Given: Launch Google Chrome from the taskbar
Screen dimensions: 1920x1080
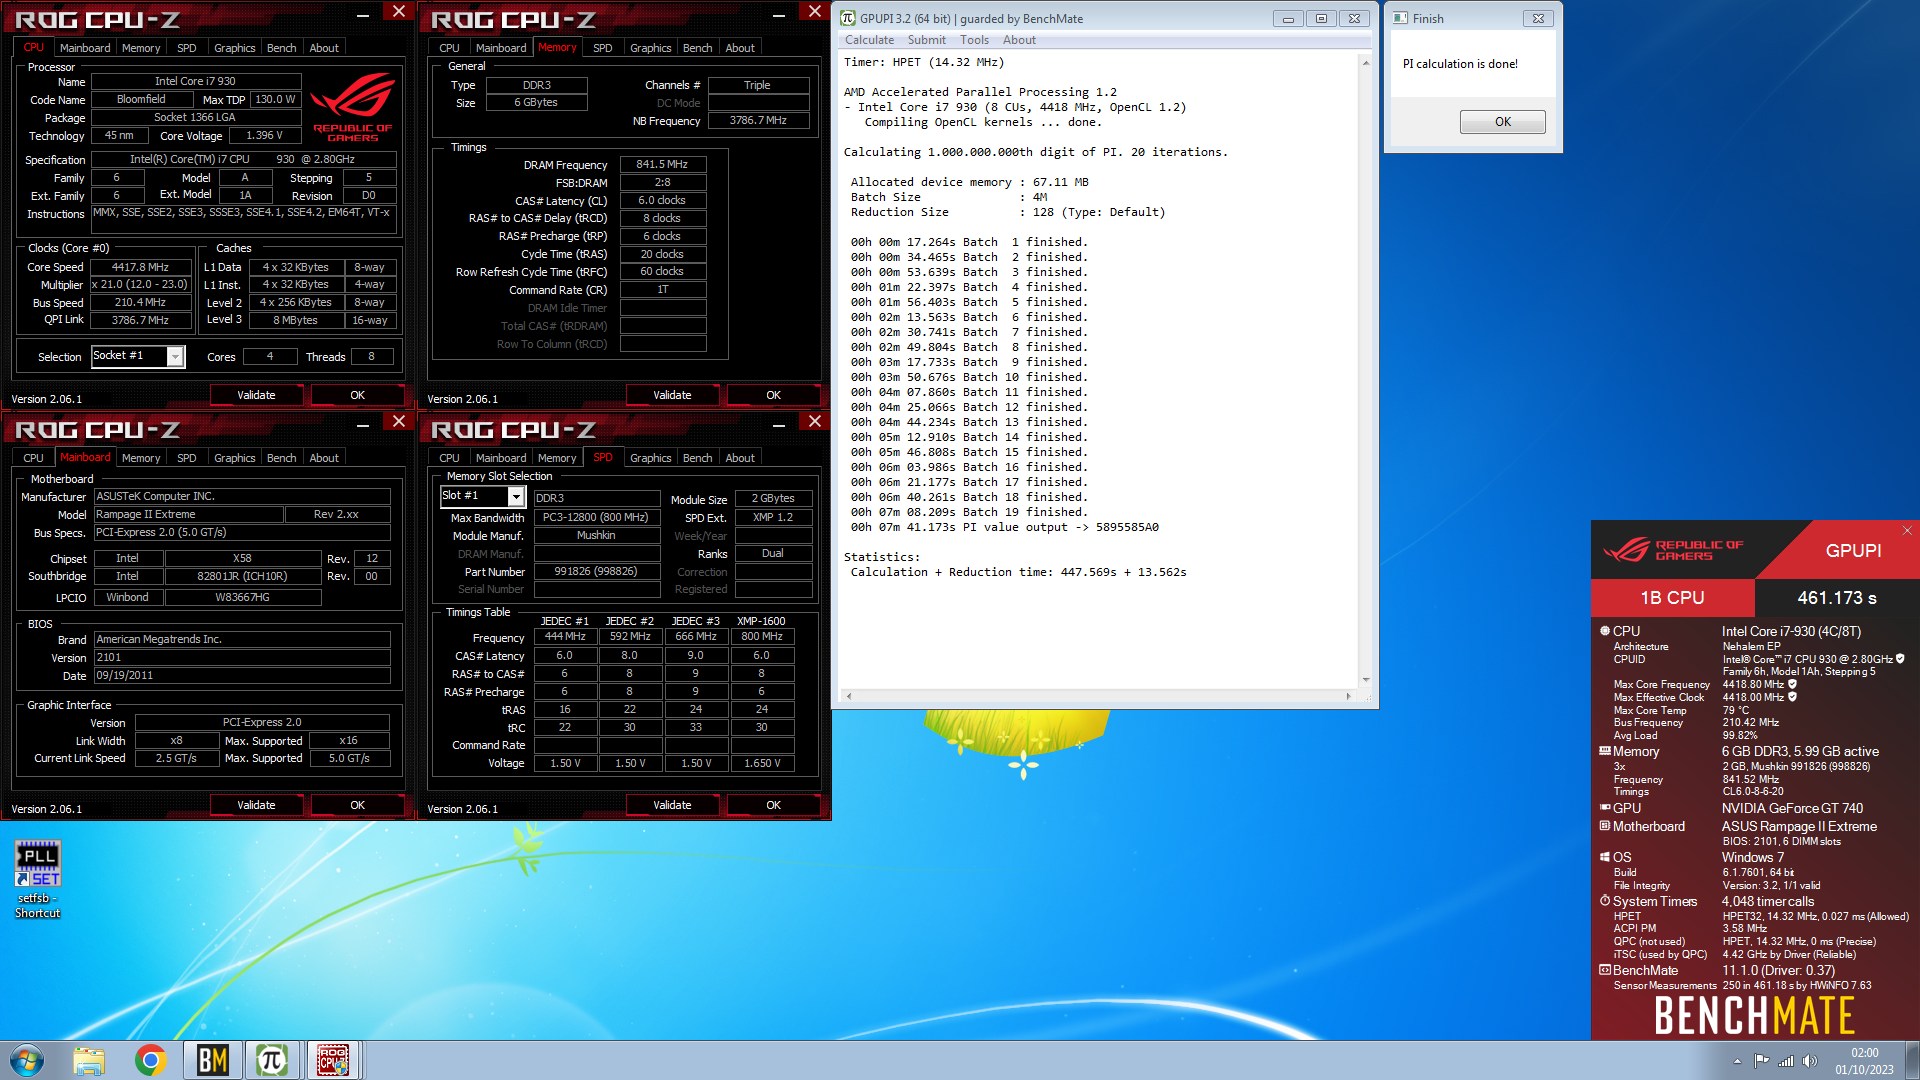Looking at the screenshot, I should point(150,1060).
